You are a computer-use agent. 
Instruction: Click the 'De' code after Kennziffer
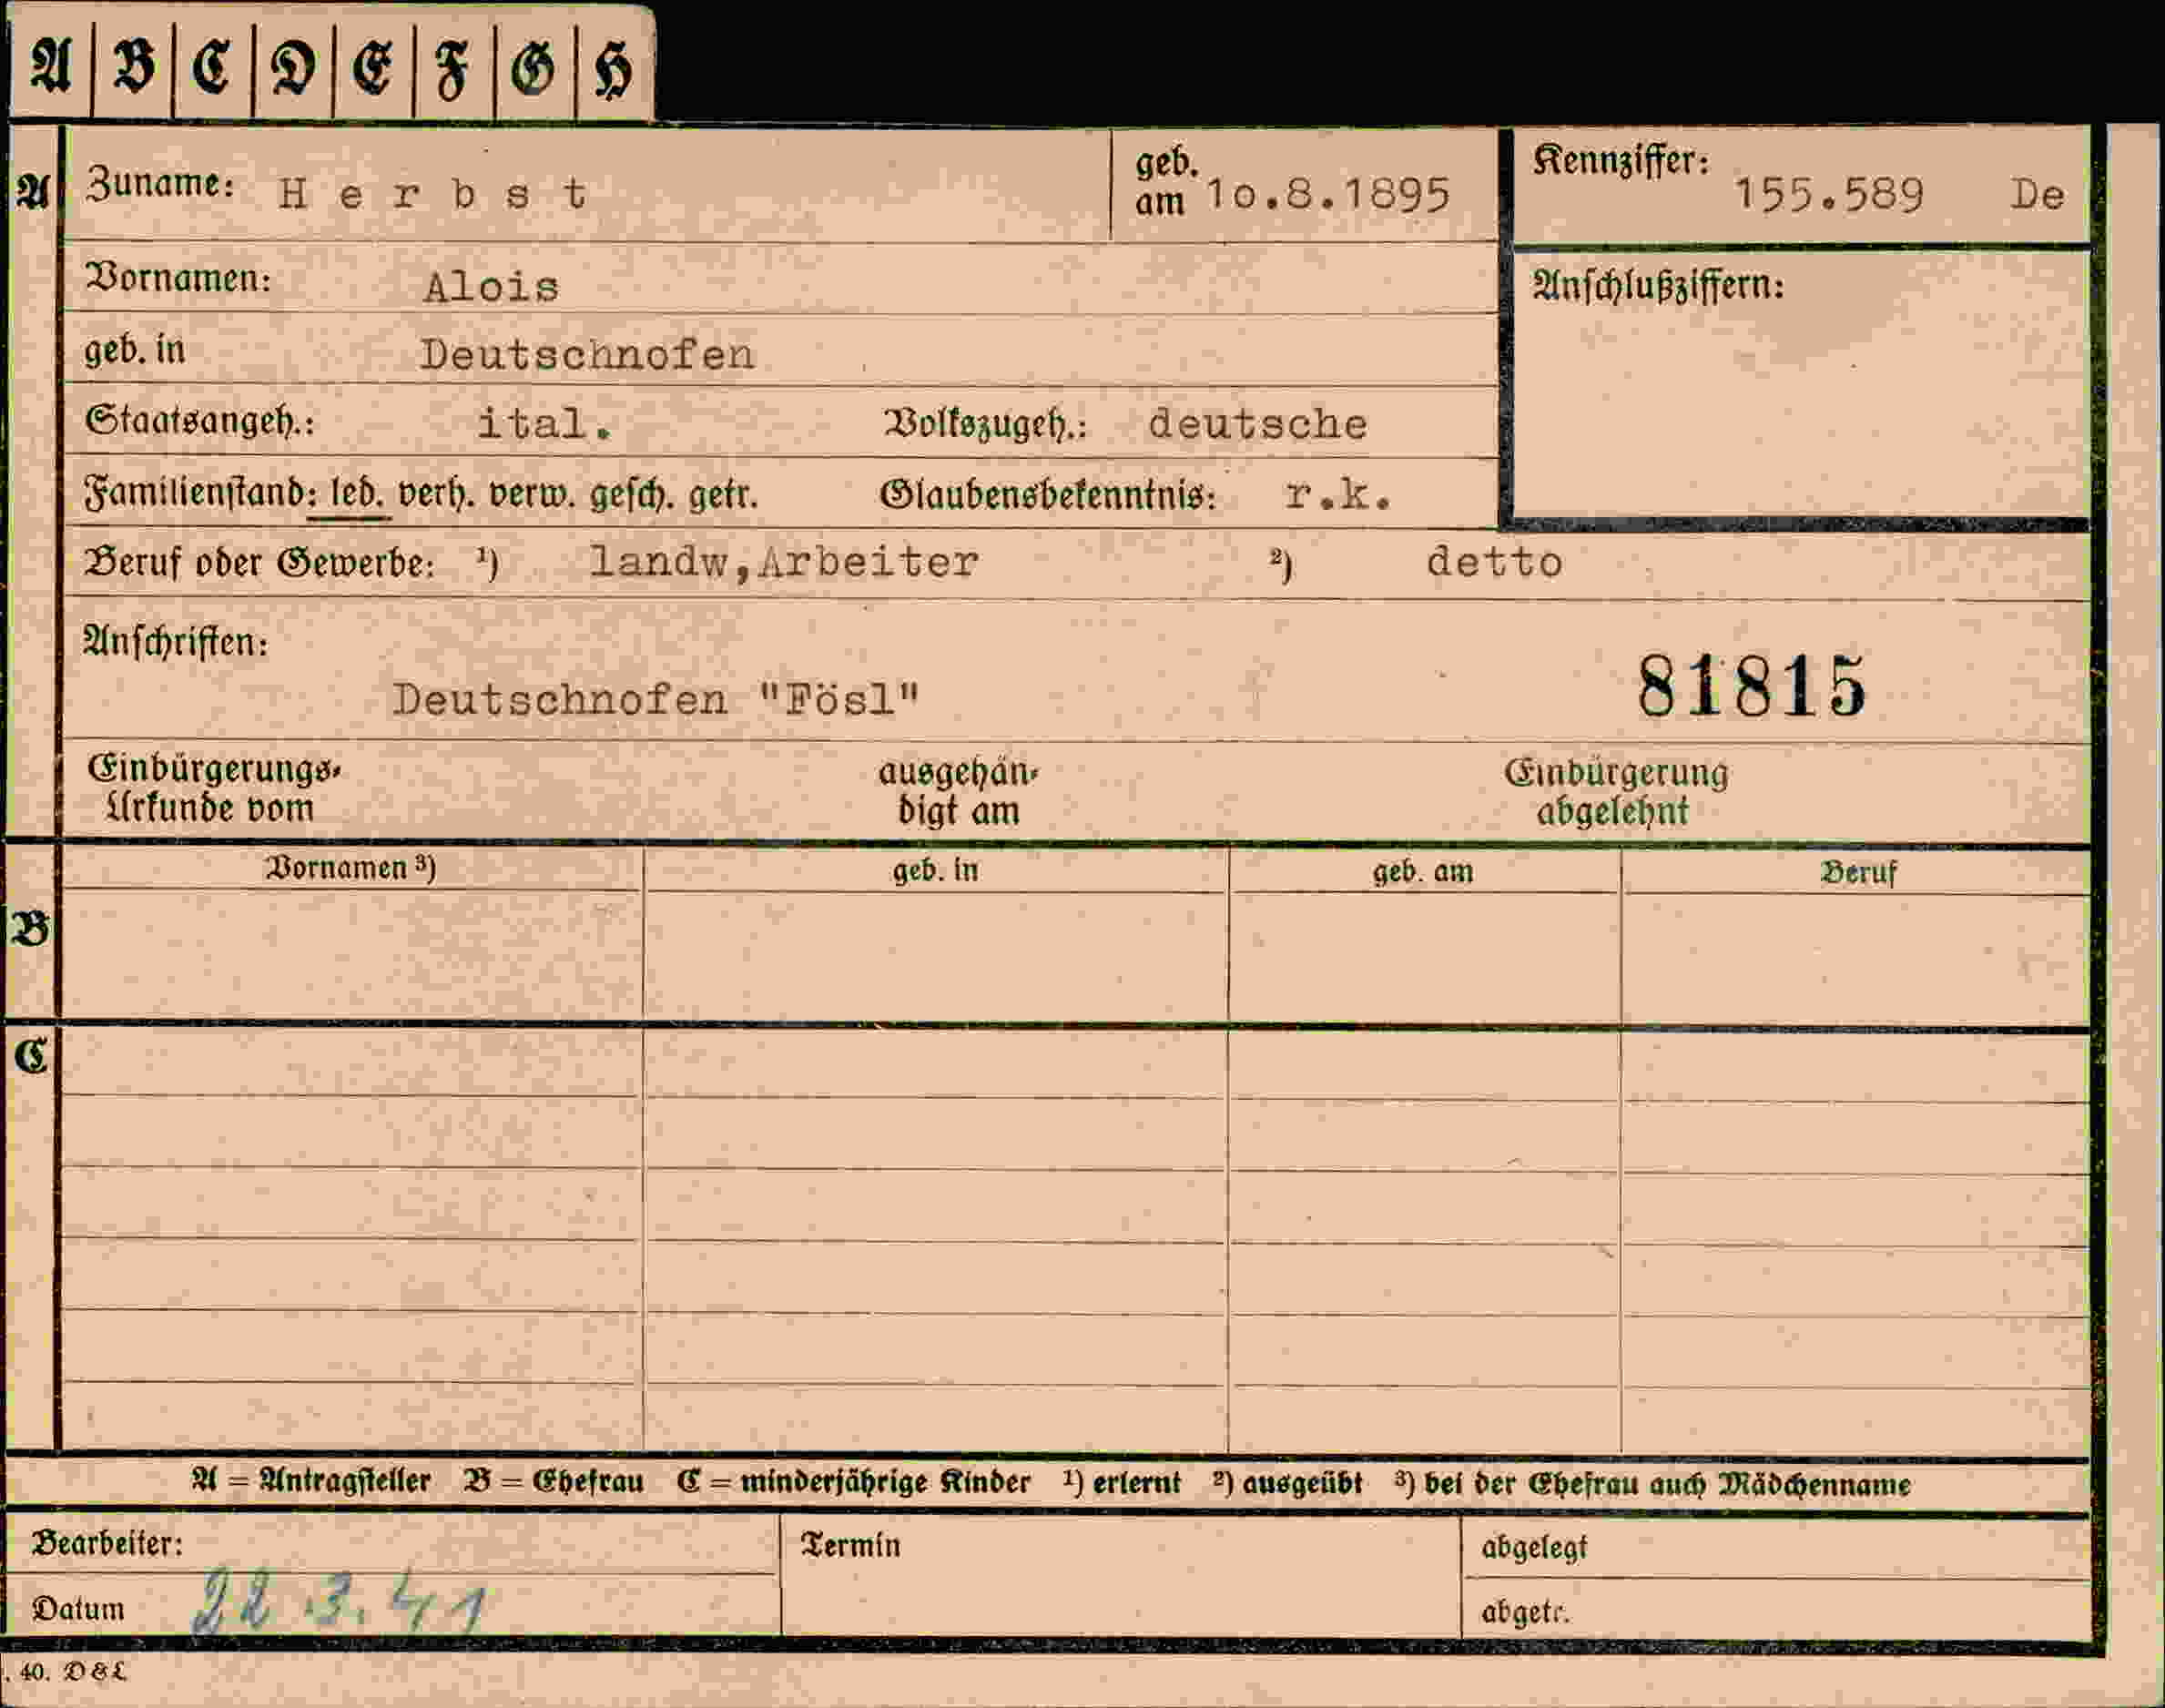point(2037,195)
